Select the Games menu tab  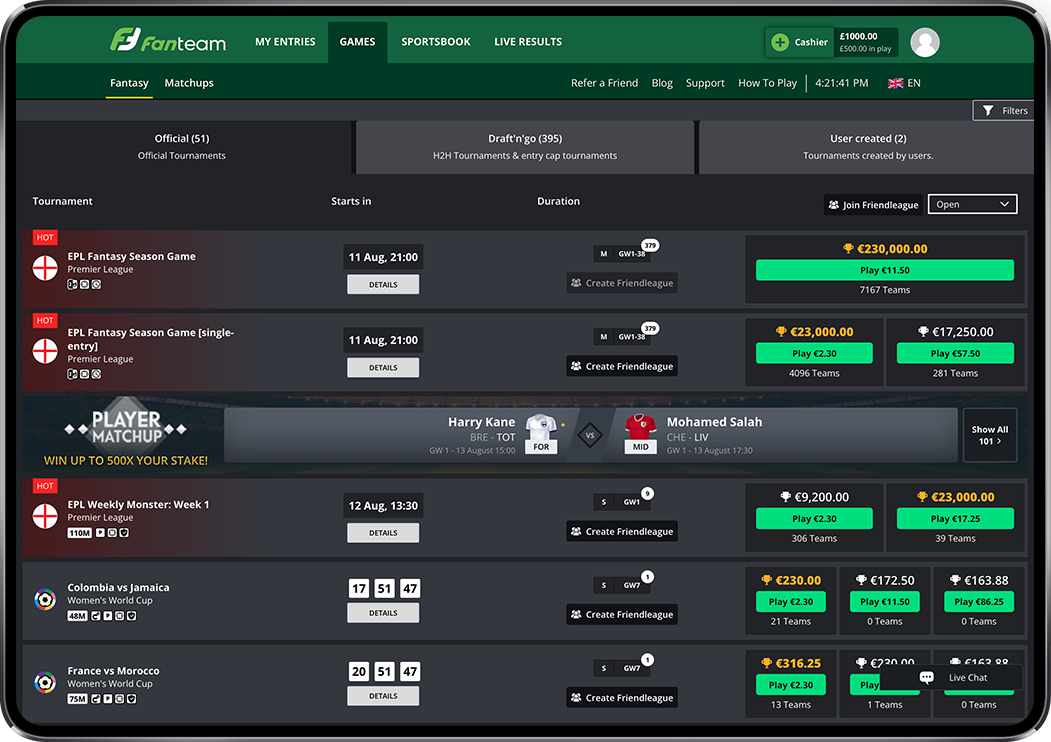pos(357,42)
